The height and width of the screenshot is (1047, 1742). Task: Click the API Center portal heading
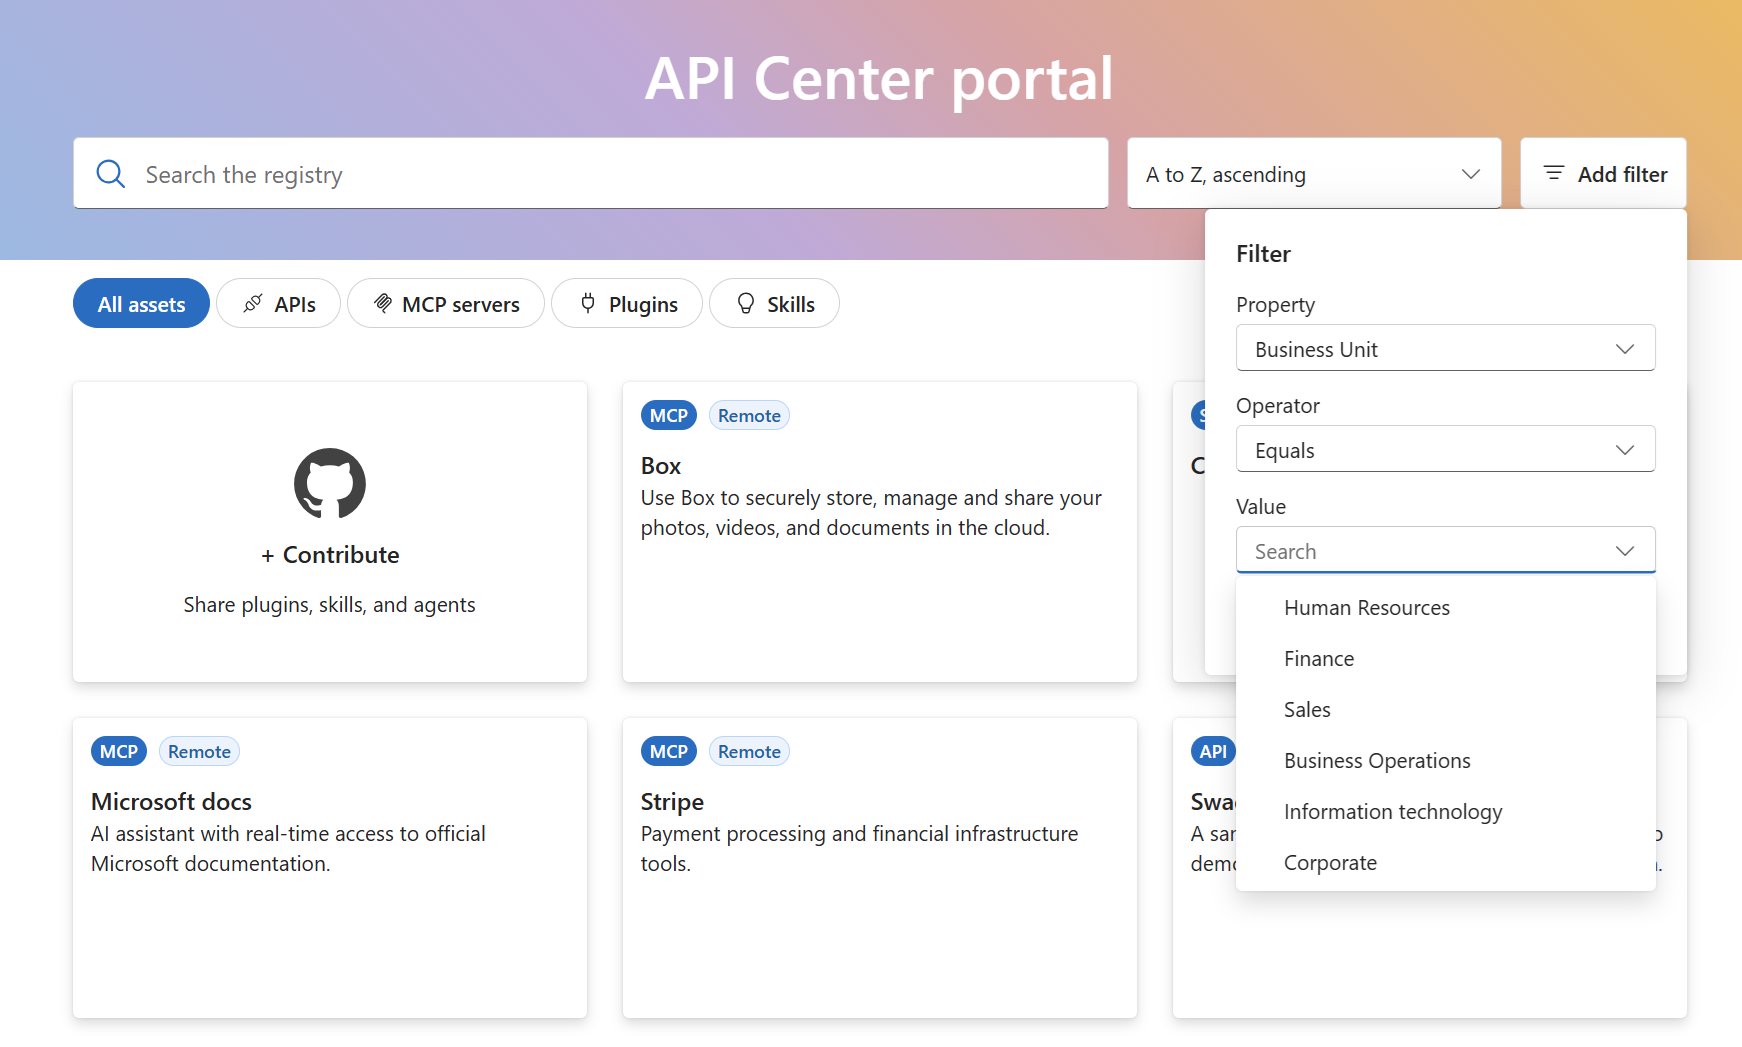coord(879,78)
